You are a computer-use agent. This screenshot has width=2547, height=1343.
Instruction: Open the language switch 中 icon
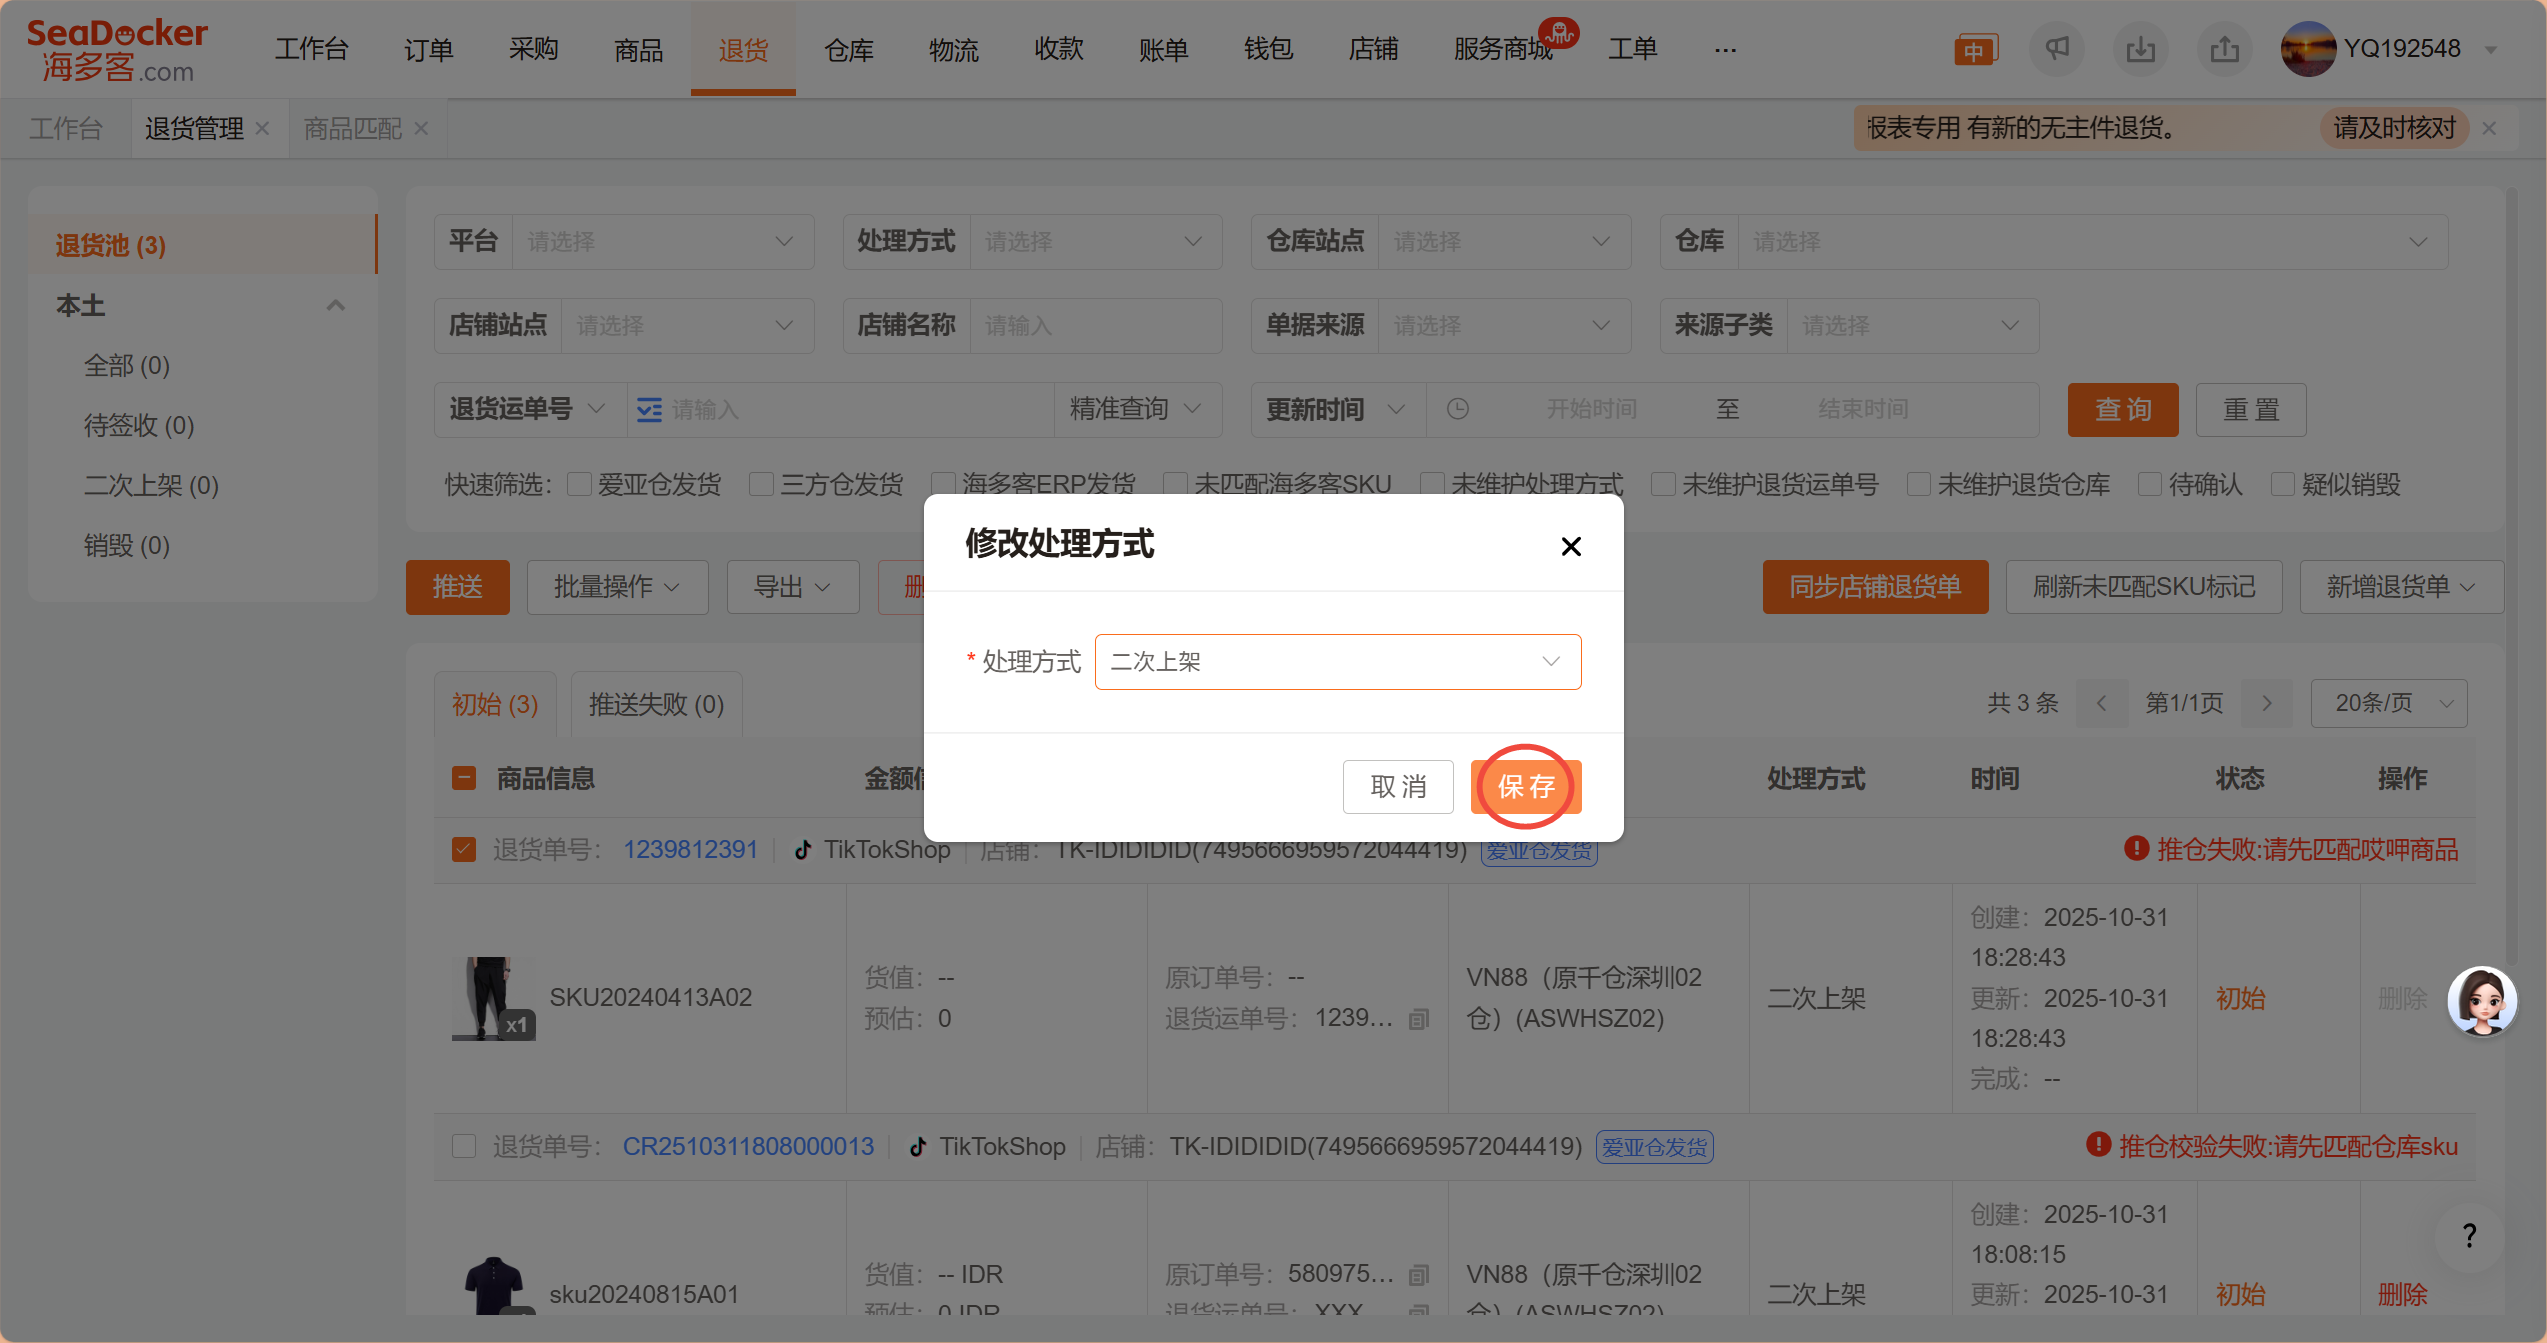(x=1975, y=50)
